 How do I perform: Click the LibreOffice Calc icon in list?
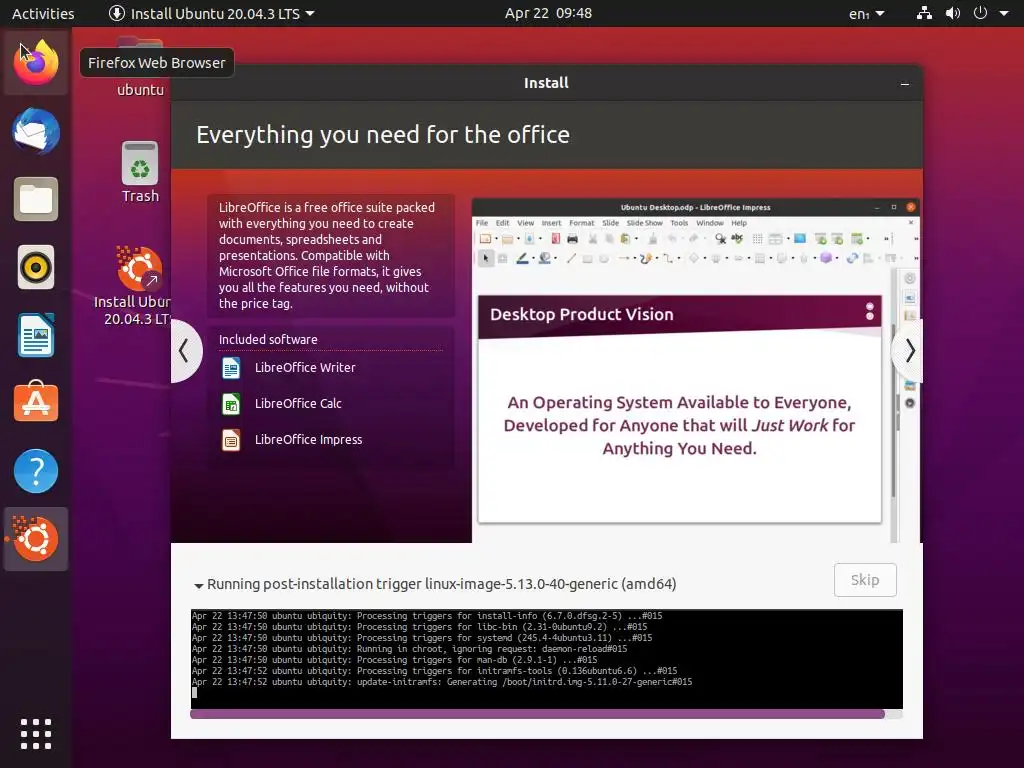(x=231, y=404)
